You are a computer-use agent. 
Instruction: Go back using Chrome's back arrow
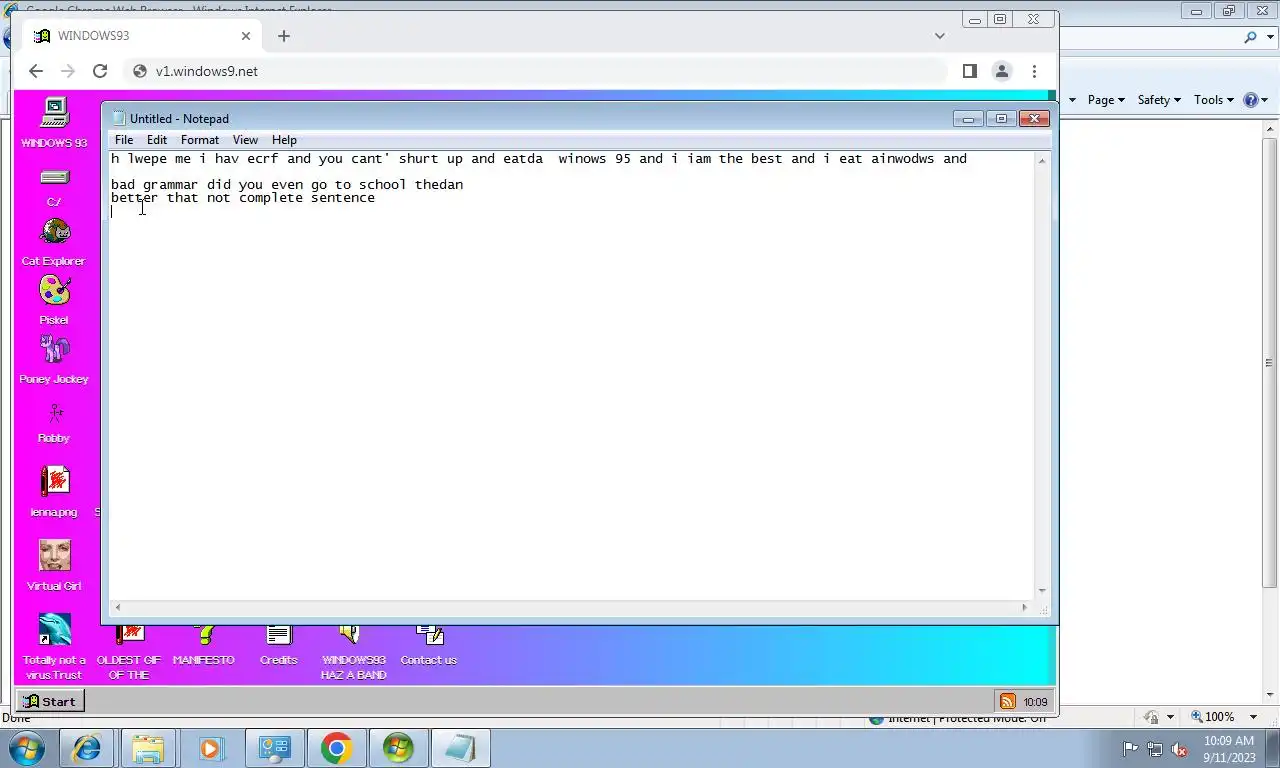(36, 71)
